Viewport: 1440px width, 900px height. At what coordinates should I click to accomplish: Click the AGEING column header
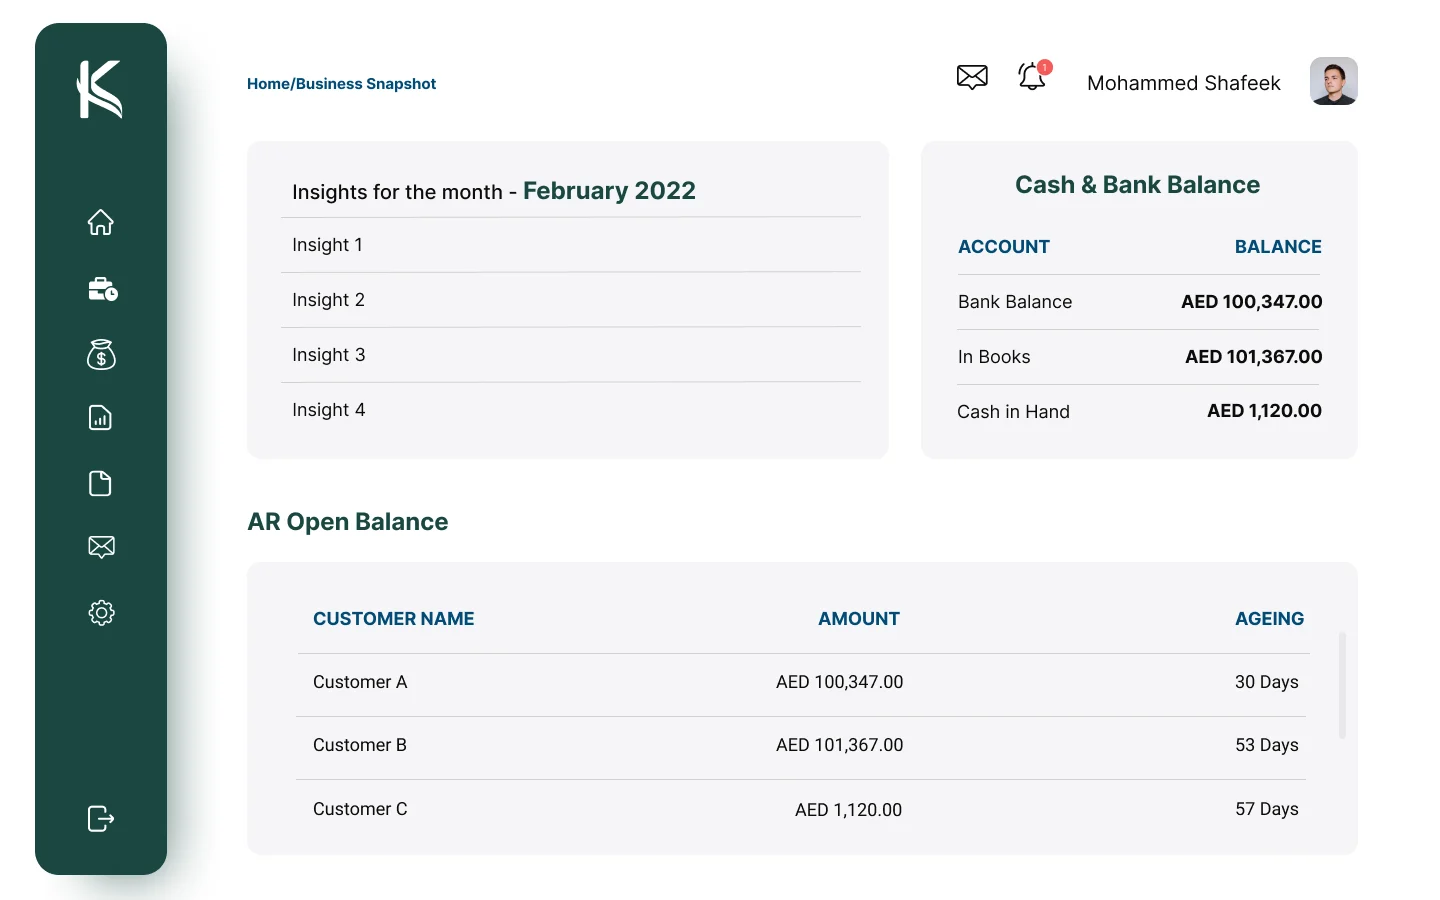point(1270,619)
